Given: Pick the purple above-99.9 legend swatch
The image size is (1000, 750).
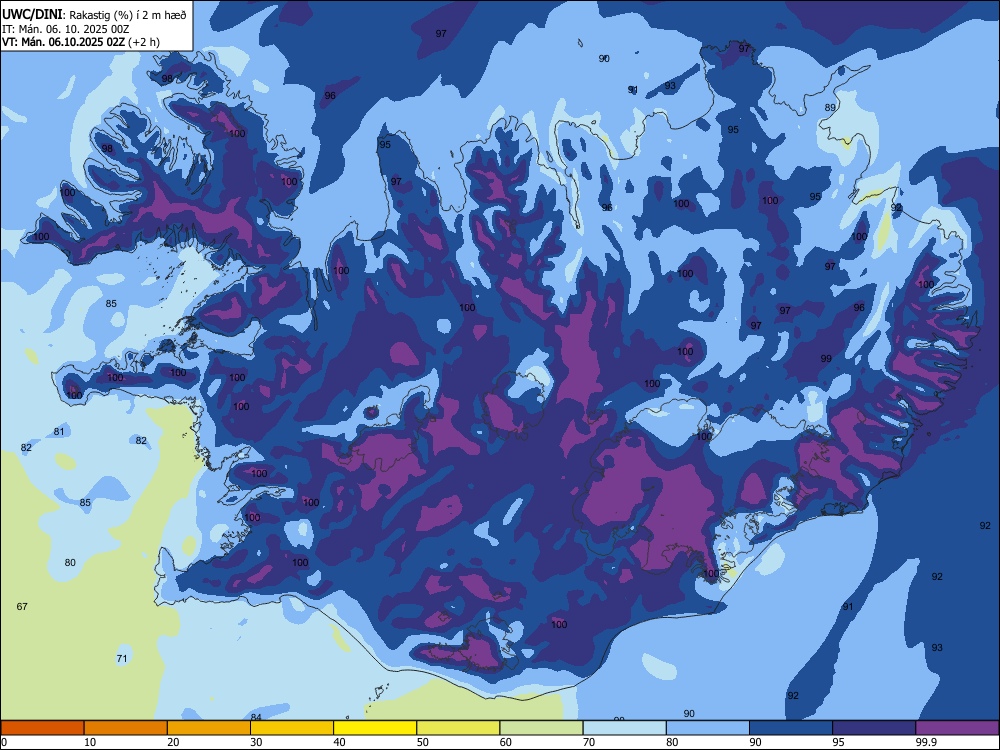Looking at the screenshot, I should point(957,728).
